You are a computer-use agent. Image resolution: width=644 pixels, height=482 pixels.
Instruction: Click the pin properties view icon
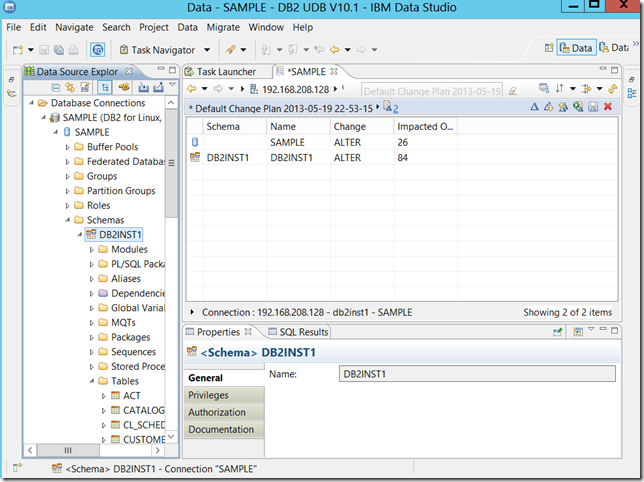[559, 332]
